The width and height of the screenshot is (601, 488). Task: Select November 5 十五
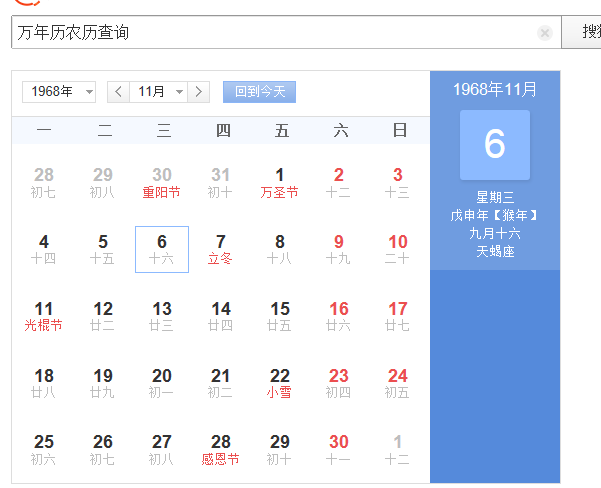pyautogui.click(x=103, y=250)
